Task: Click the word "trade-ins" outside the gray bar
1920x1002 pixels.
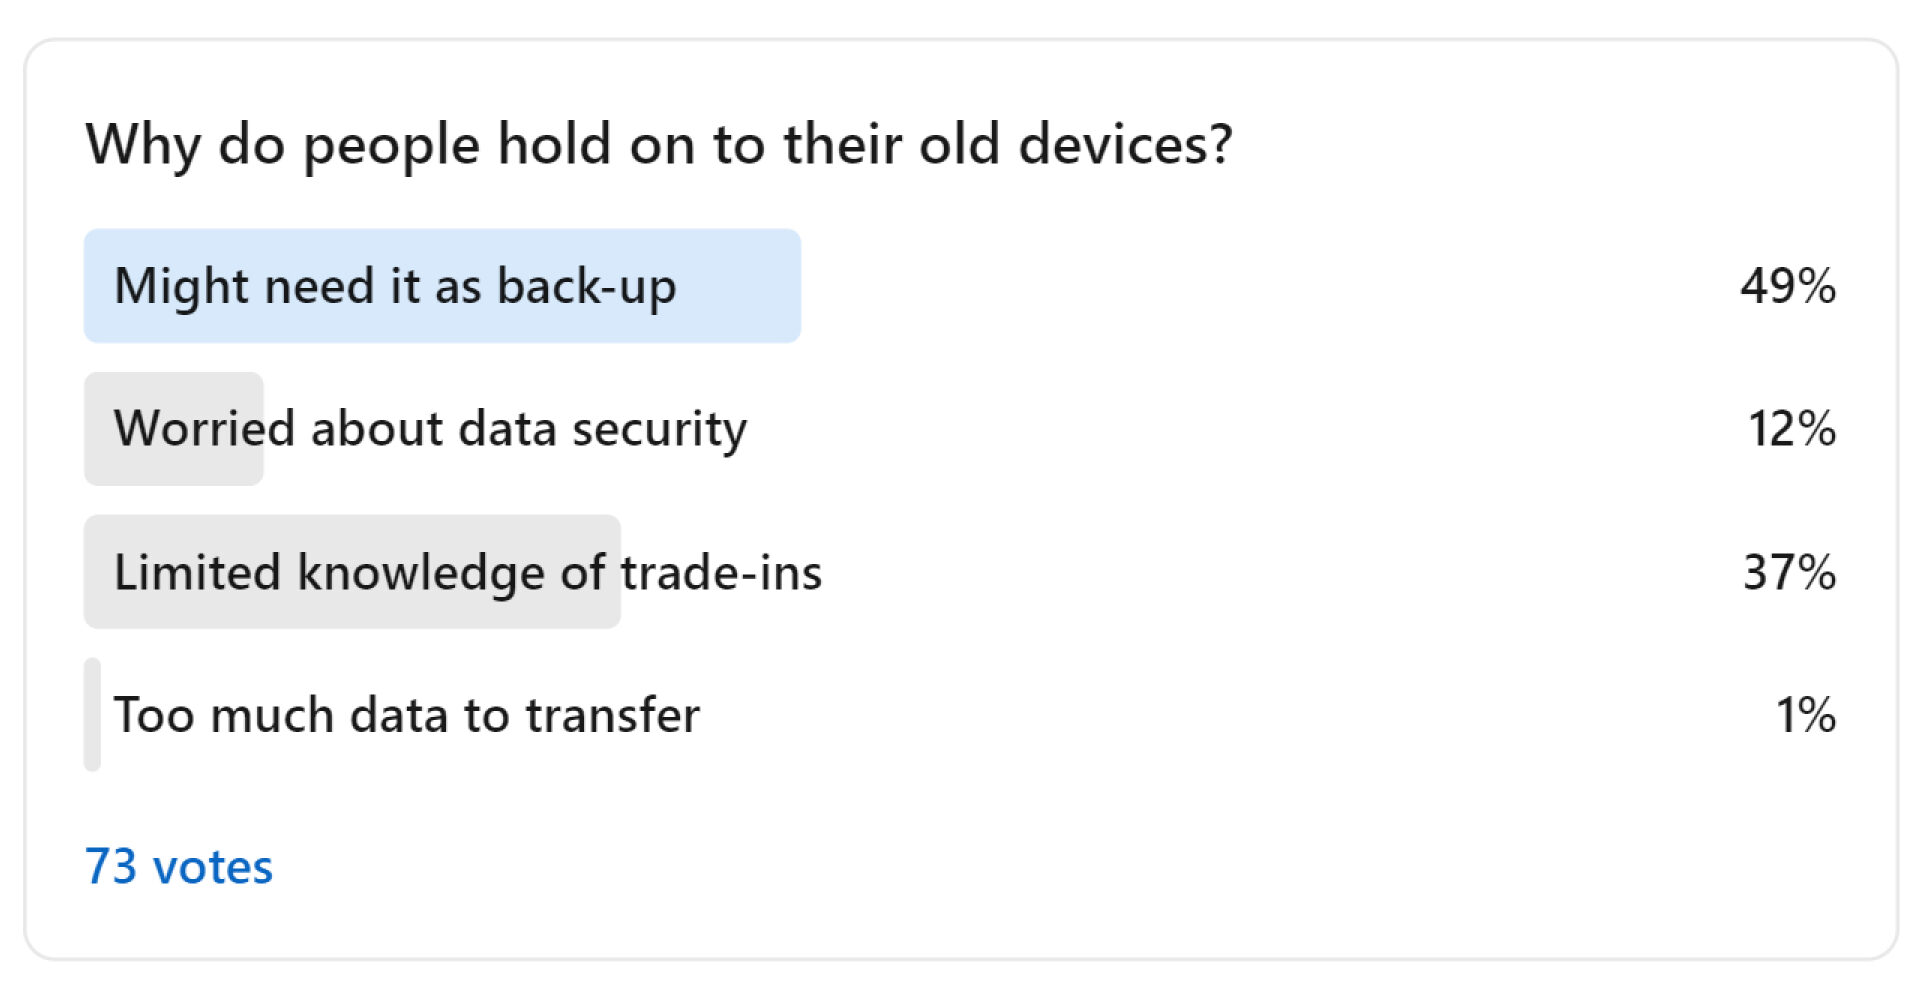Action: click(721, 572)
